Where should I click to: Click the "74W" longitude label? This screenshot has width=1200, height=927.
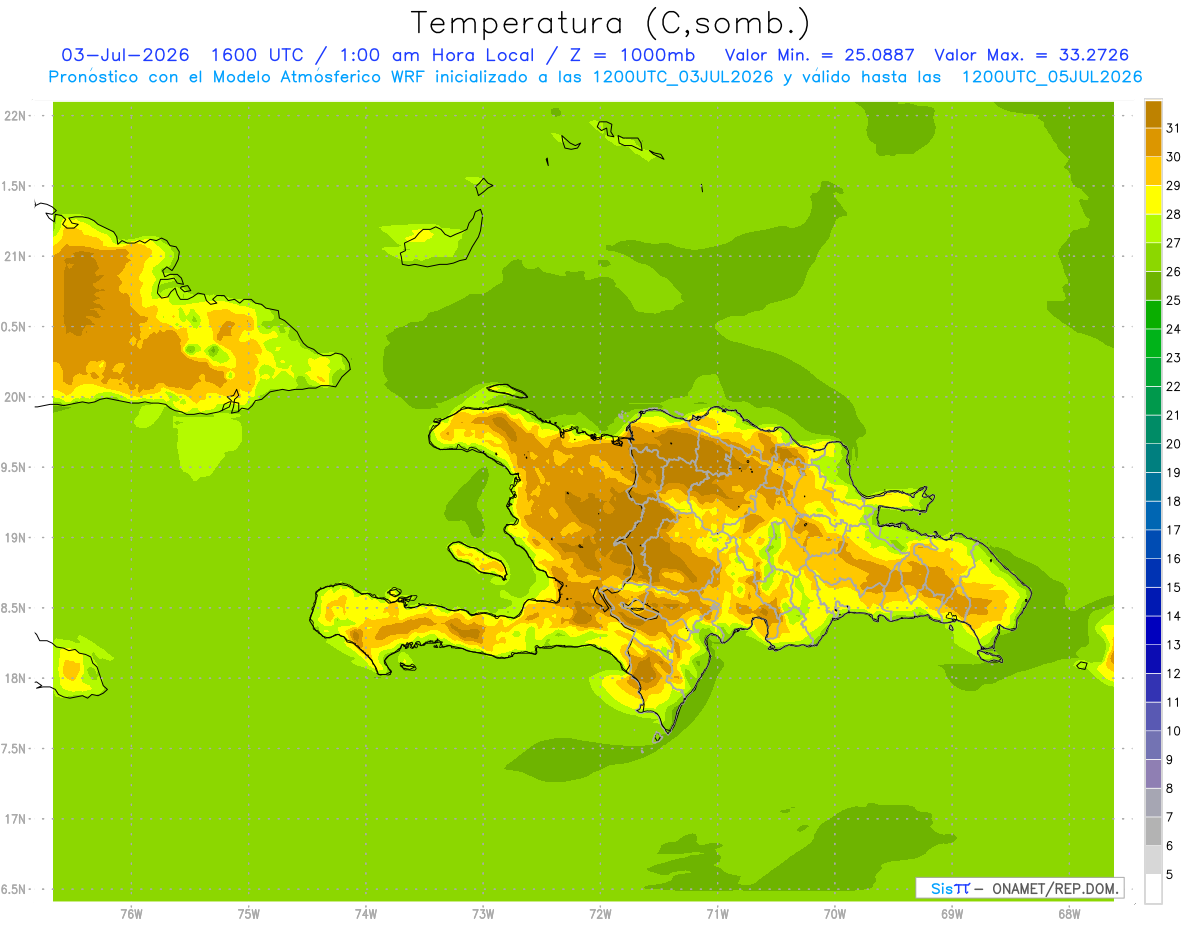coord(366,913)
